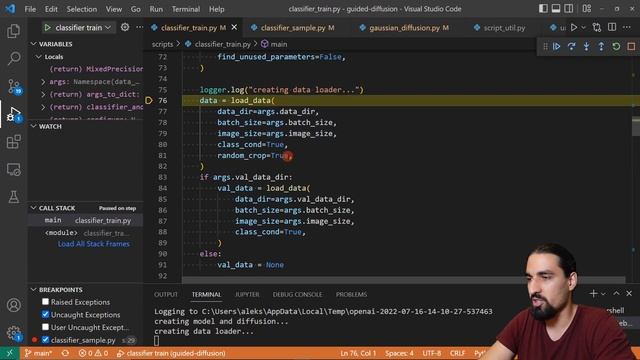Step out in debug toolbar
640x360 pixels.
[601, 47]
